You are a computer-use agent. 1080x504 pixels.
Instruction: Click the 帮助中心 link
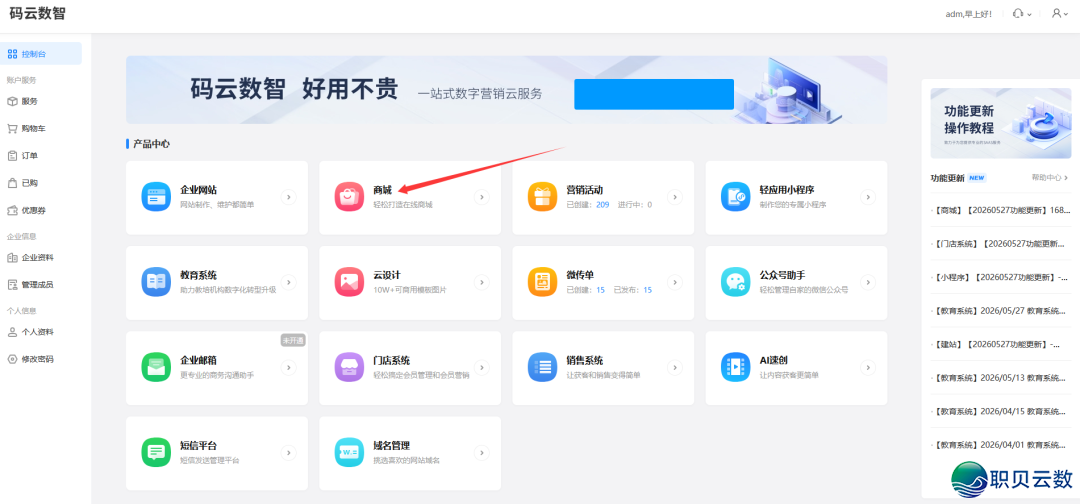pos(1050,178)
